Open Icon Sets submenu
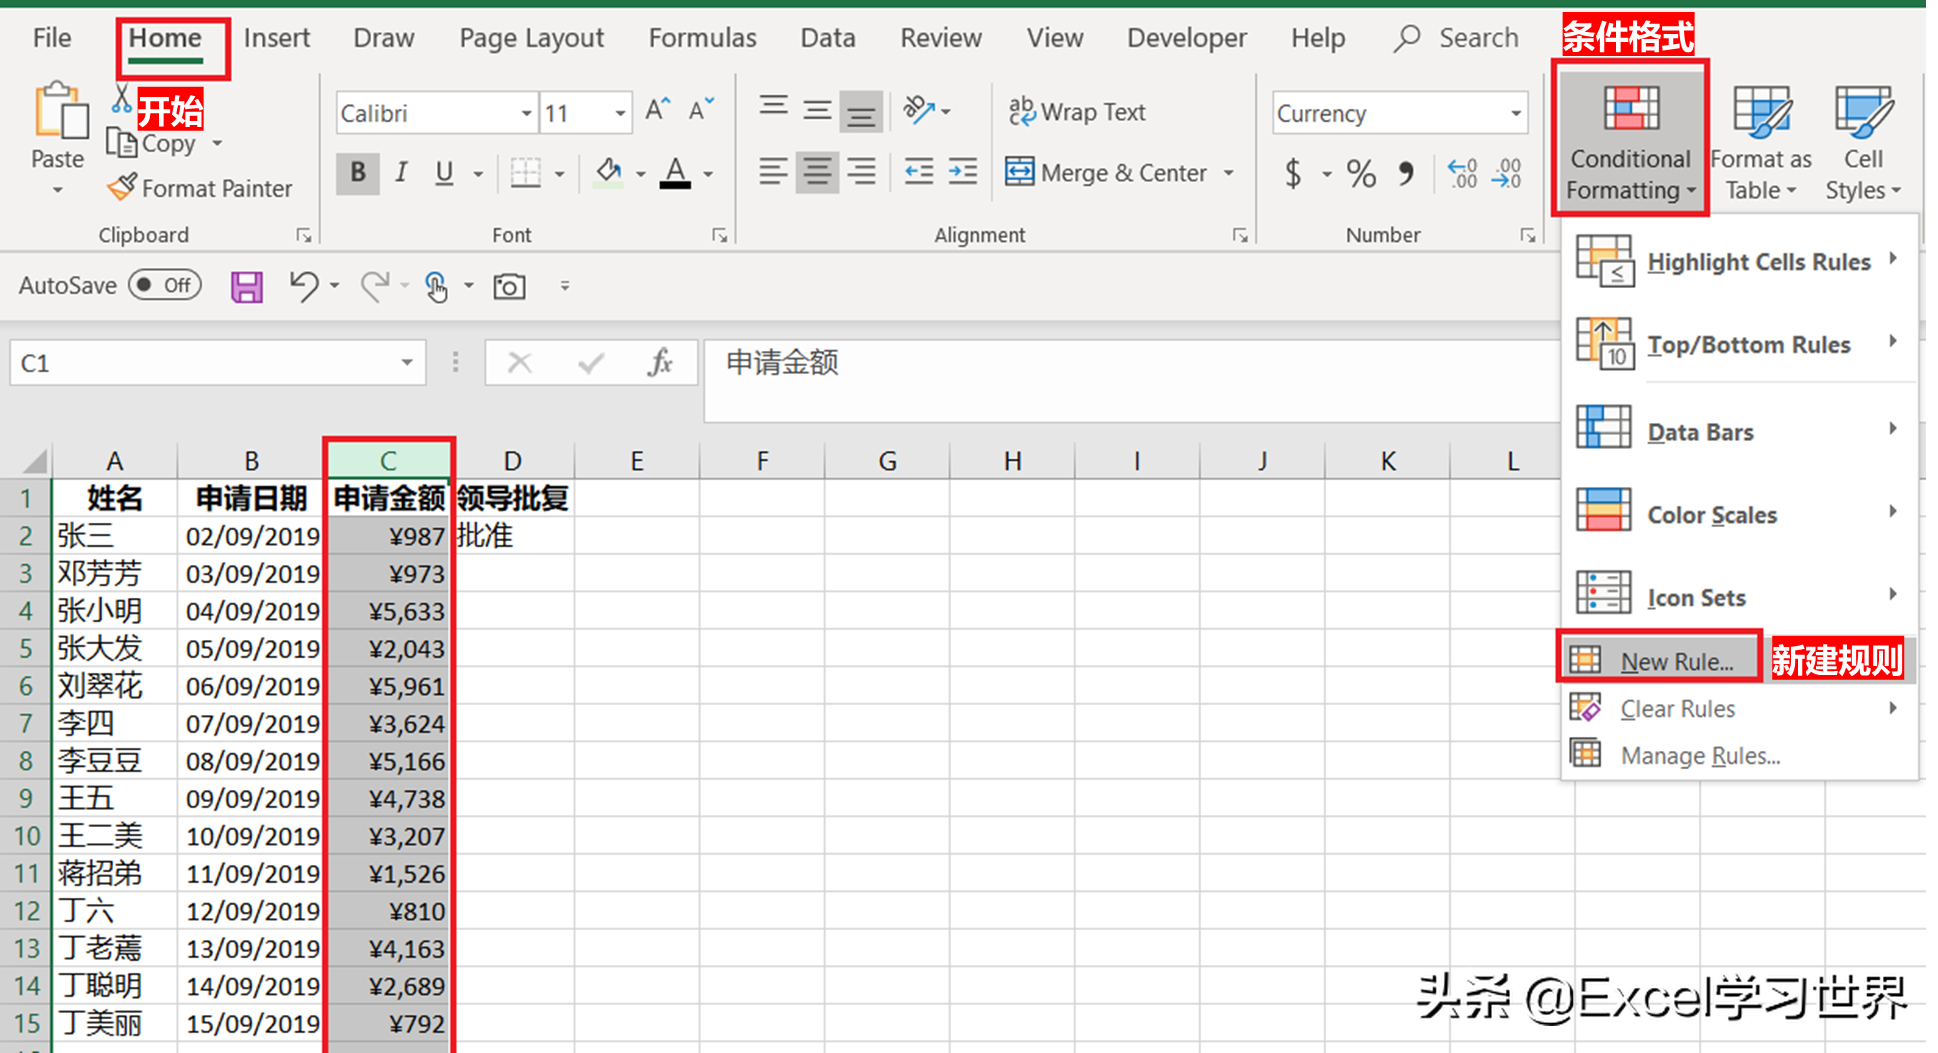 (x=1739, y=597)
